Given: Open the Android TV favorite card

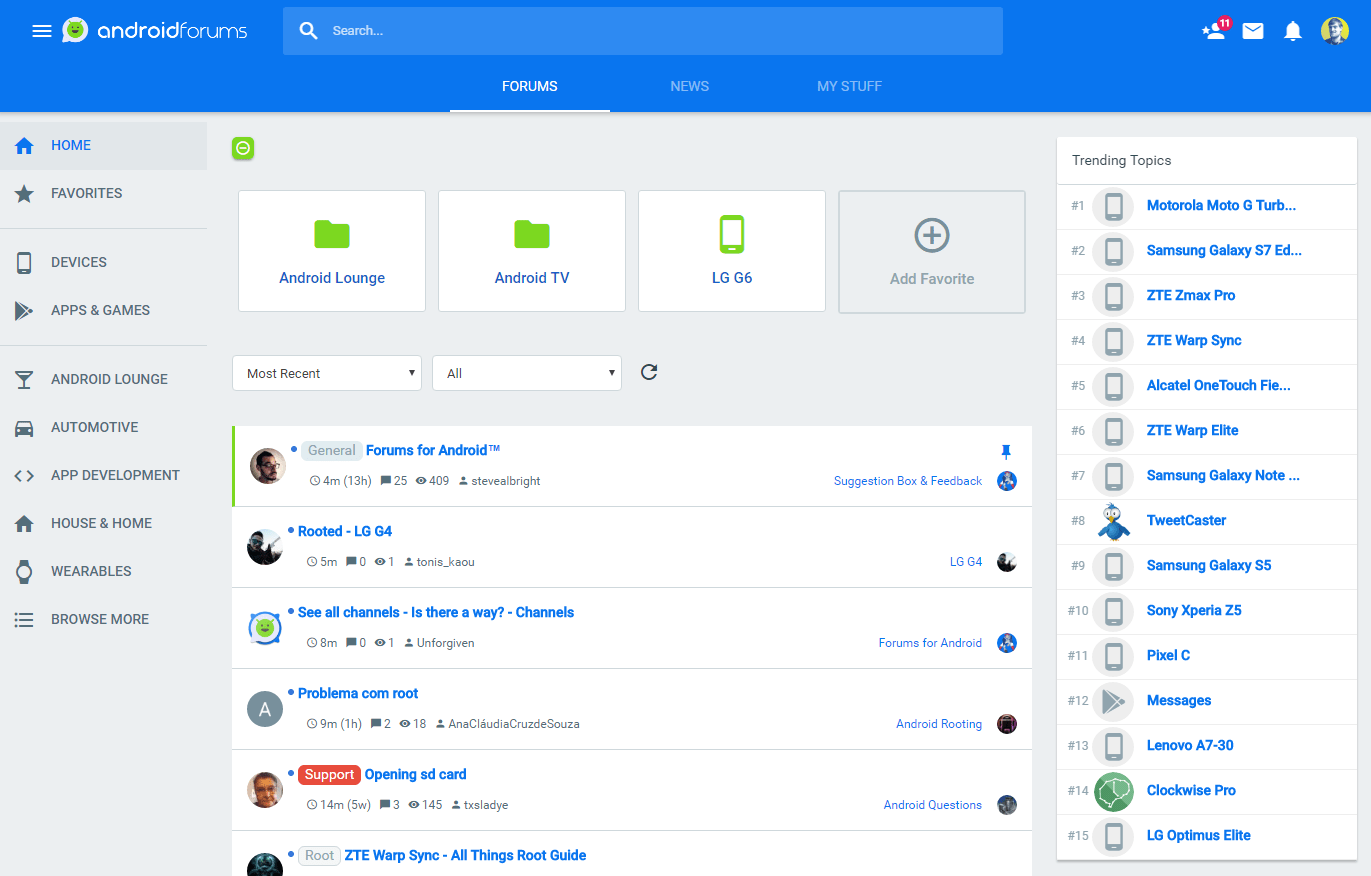Looking at the screenshot, I should [532, 251].
